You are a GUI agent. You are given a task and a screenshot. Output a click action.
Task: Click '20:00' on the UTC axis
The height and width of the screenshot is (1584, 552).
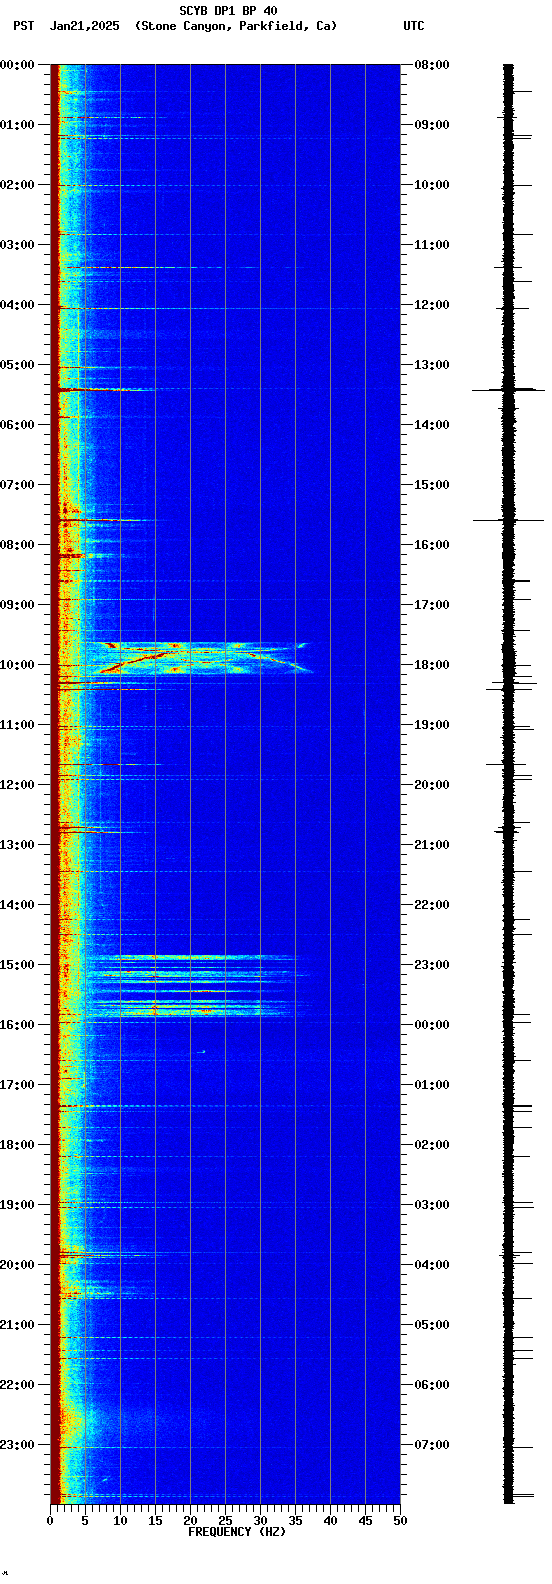[432, 785]
